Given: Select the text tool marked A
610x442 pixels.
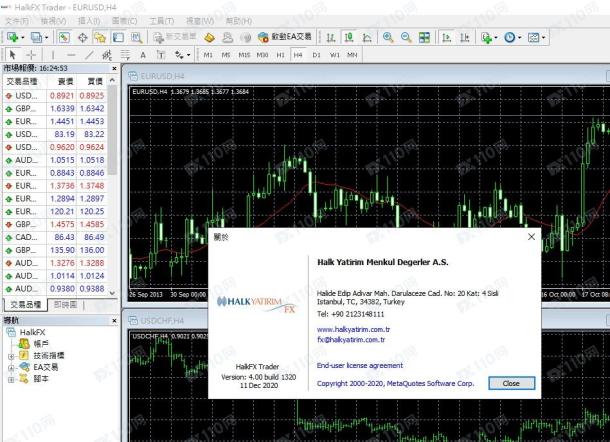Looking at the screenshot, I should 143,55.
